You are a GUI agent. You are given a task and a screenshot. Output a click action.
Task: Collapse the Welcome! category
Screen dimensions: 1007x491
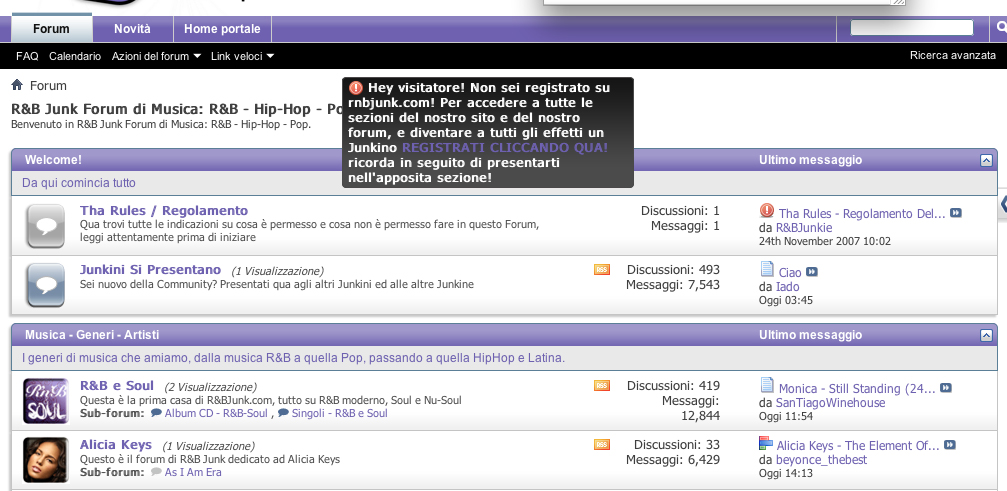click(x=986, y=160)
